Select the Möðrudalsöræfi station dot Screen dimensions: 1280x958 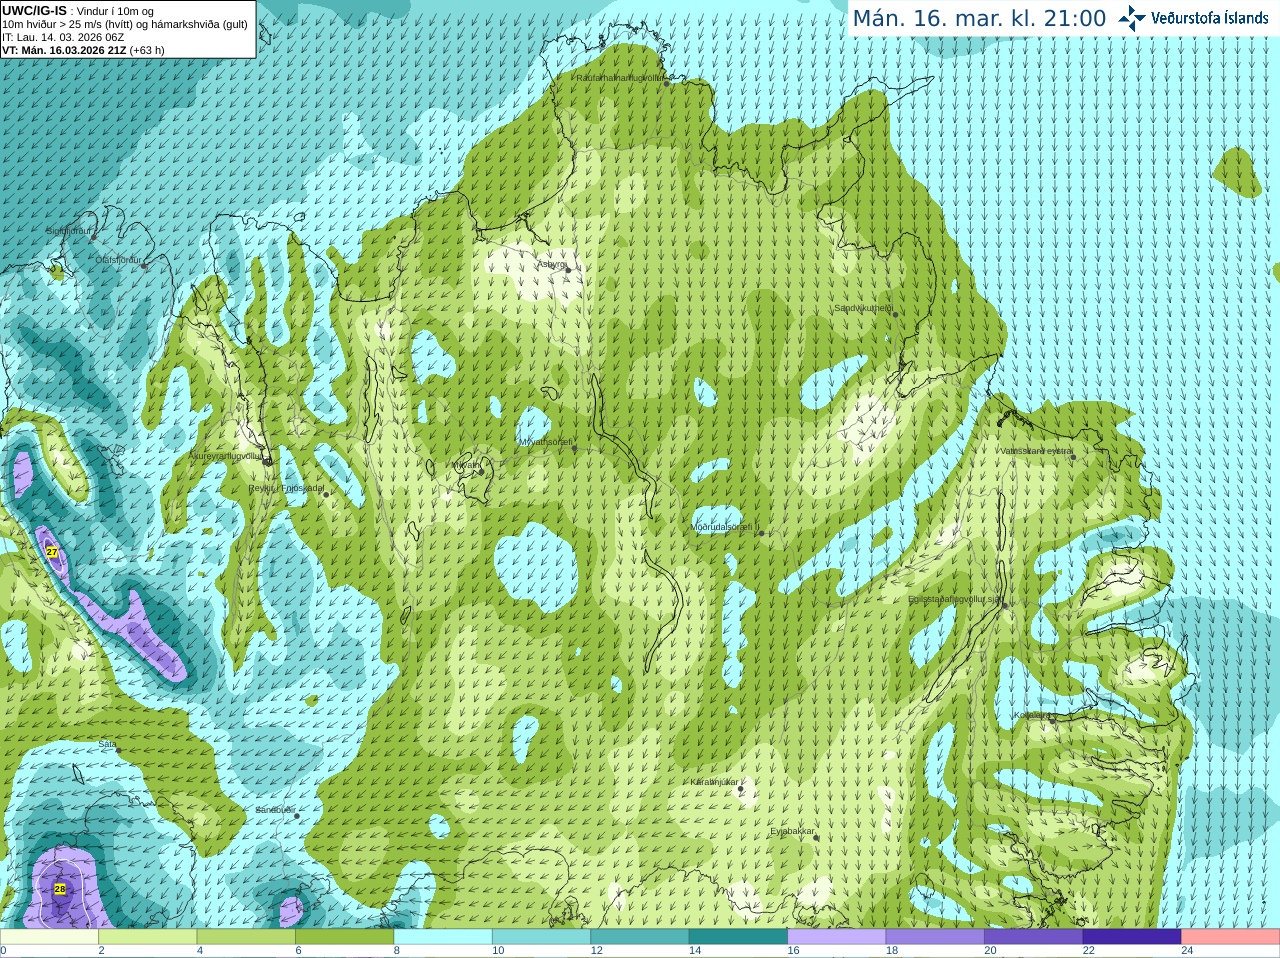[x=762, y=533]
